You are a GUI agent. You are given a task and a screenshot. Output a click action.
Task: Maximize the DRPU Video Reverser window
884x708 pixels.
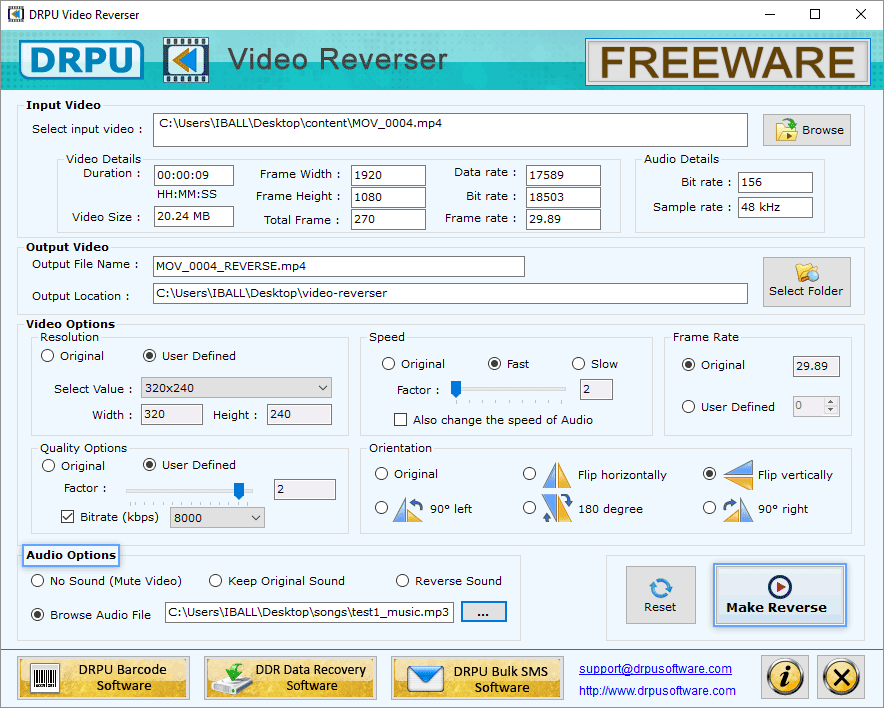pos(815,14)
